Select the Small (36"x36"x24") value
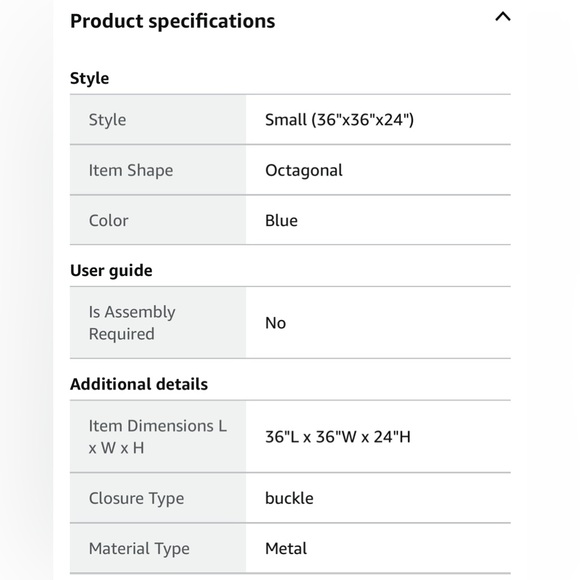580x580 pixels. click(x=339, y=120)
